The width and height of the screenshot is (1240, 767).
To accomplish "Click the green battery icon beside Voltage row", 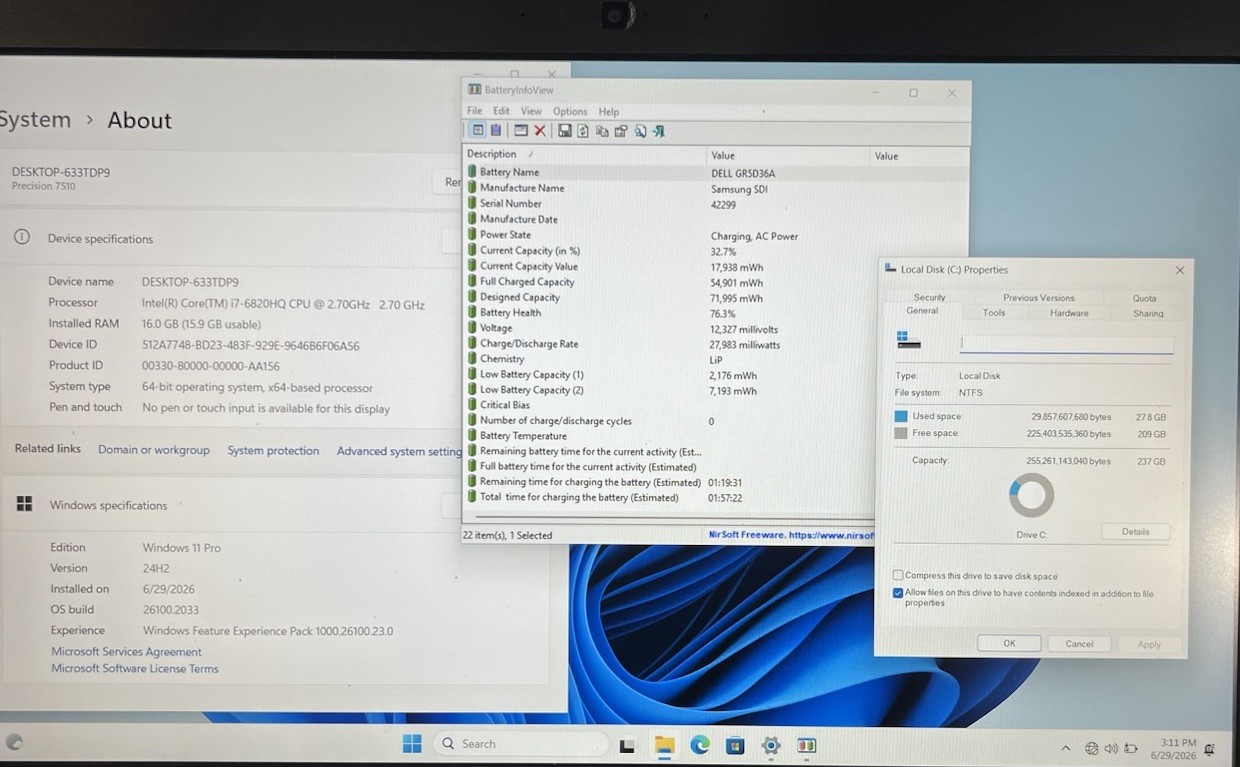I will point(472,328).
